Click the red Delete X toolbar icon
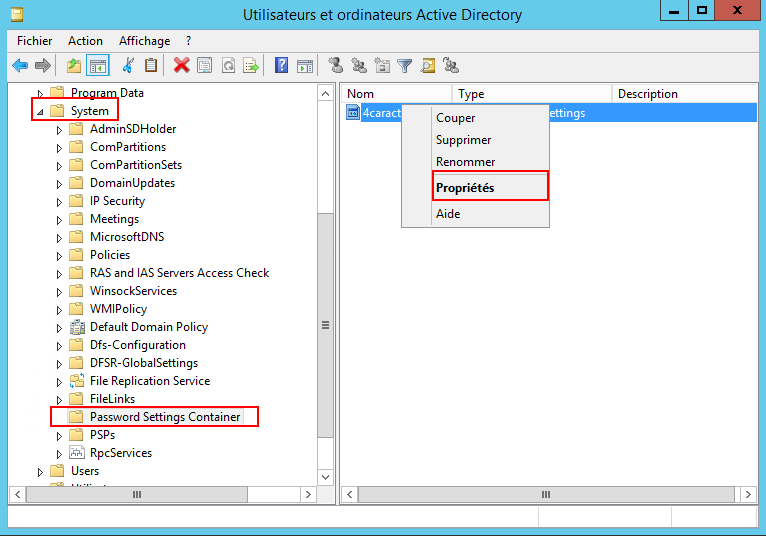This screenshot has width=766, height=536. point(181,66)
